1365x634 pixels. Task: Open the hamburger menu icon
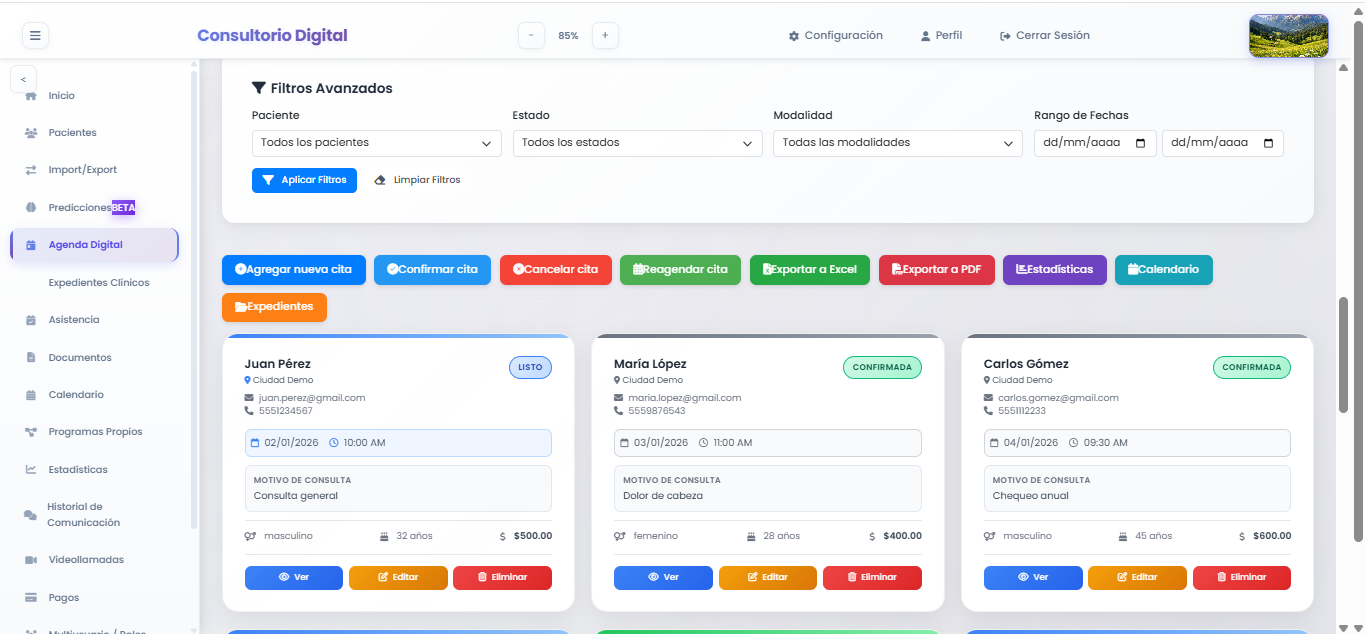pos(35,36)
